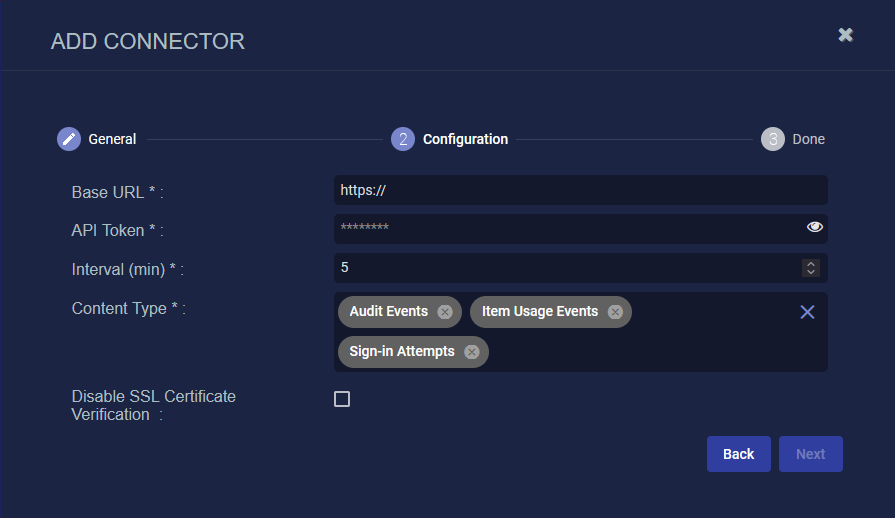895x518 pixels.
Task: Click the General step pencil icon
Action: [69, 139]
